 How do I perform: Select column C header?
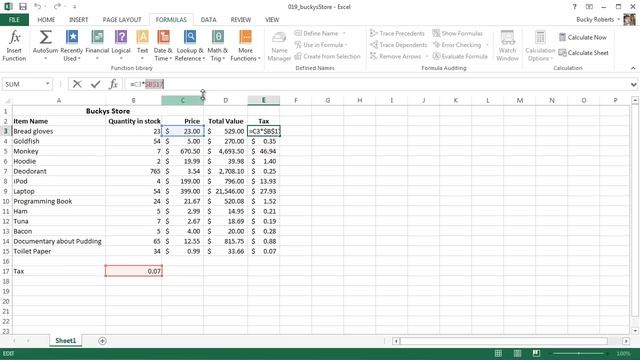pyautogui.click(x=183, y=100)
